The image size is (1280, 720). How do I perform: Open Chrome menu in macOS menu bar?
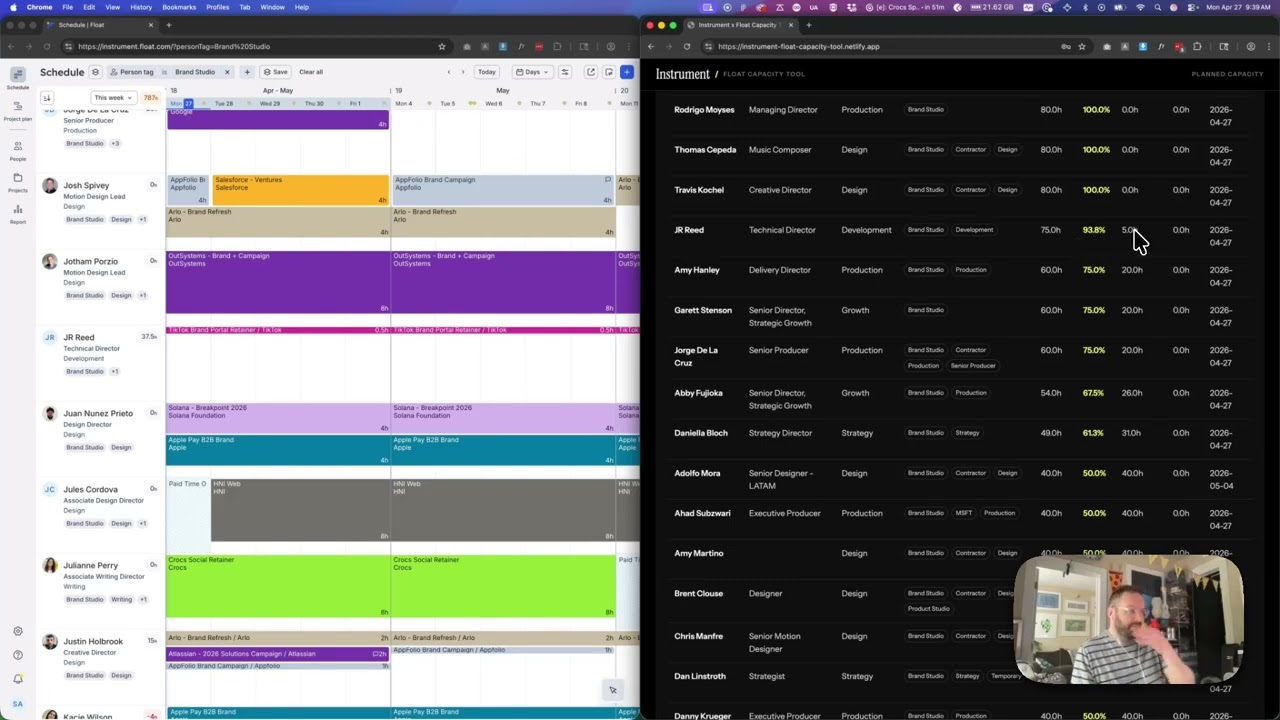click(40, 7)
